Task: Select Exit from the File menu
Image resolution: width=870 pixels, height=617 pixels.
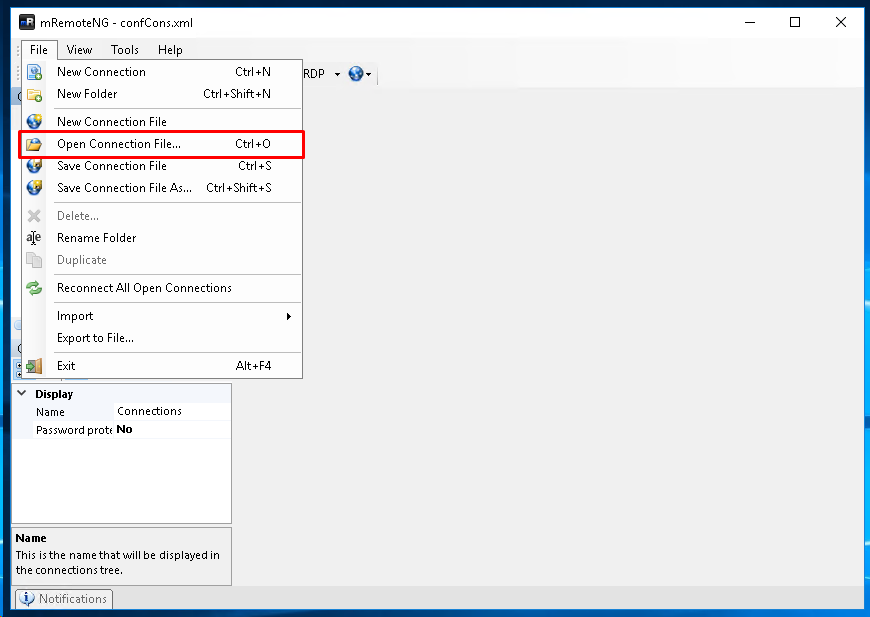Action: coord(163,366)
